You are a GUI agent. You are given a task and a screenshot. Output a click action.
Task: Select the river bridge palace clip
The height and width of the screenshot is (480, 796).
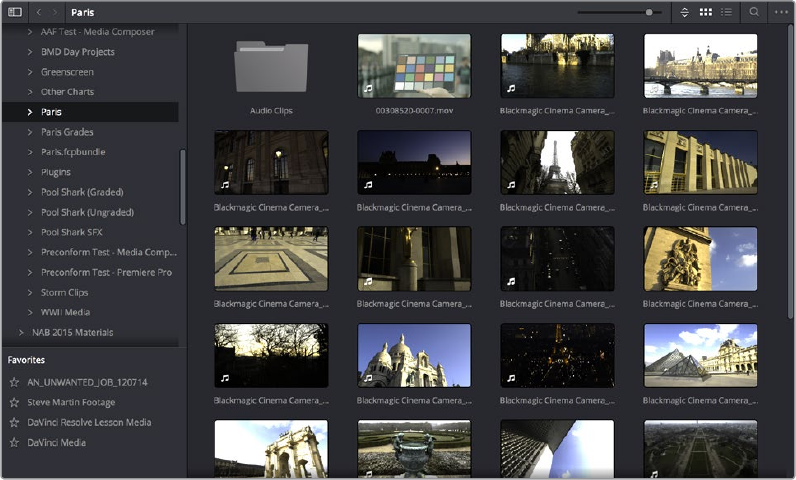(x=701, y=66)
